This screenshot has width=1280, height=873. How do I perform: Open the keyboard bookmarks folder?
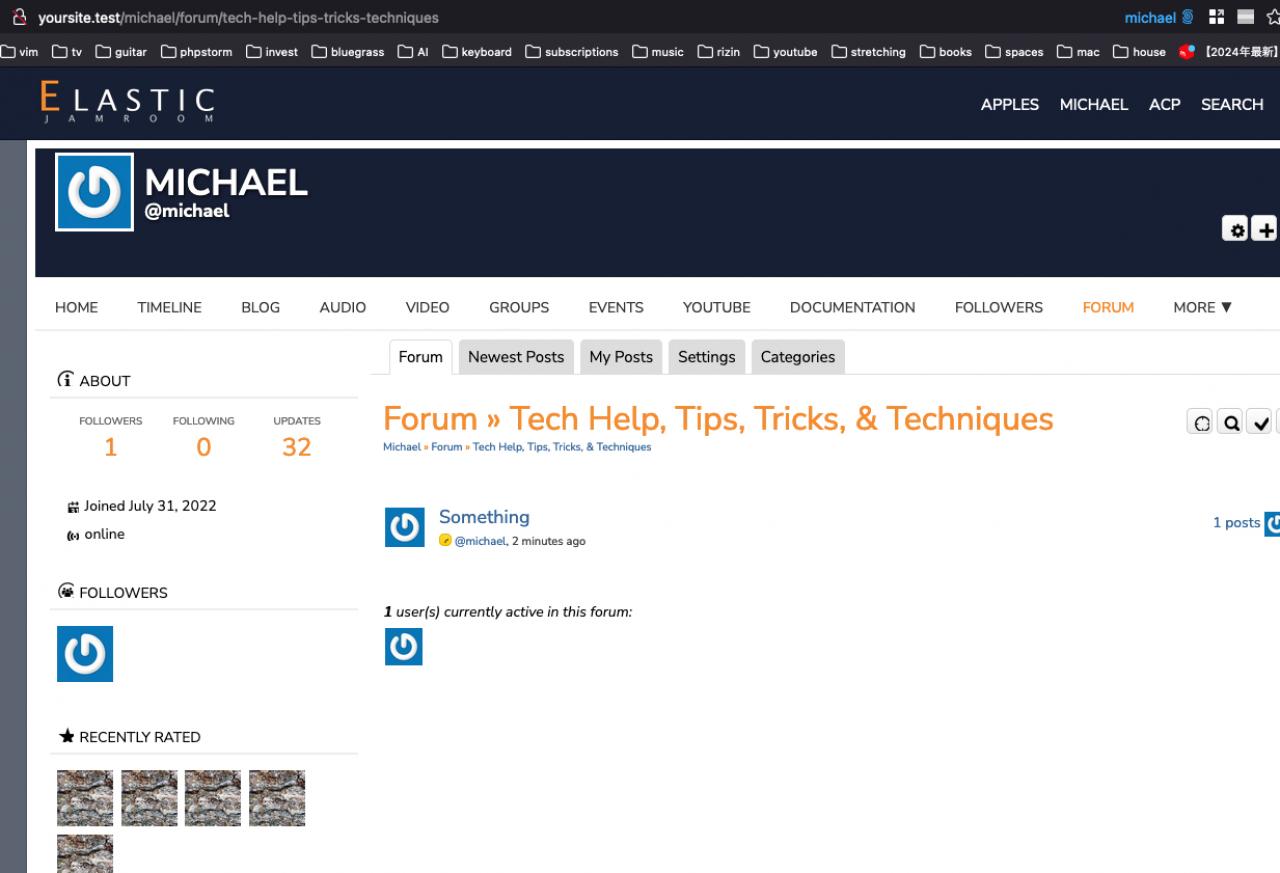point(477,52)
